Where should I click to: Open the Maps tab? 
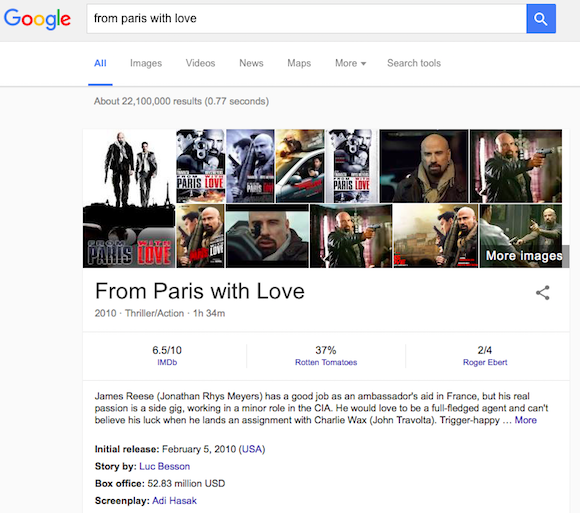click(x=299, y=63)
